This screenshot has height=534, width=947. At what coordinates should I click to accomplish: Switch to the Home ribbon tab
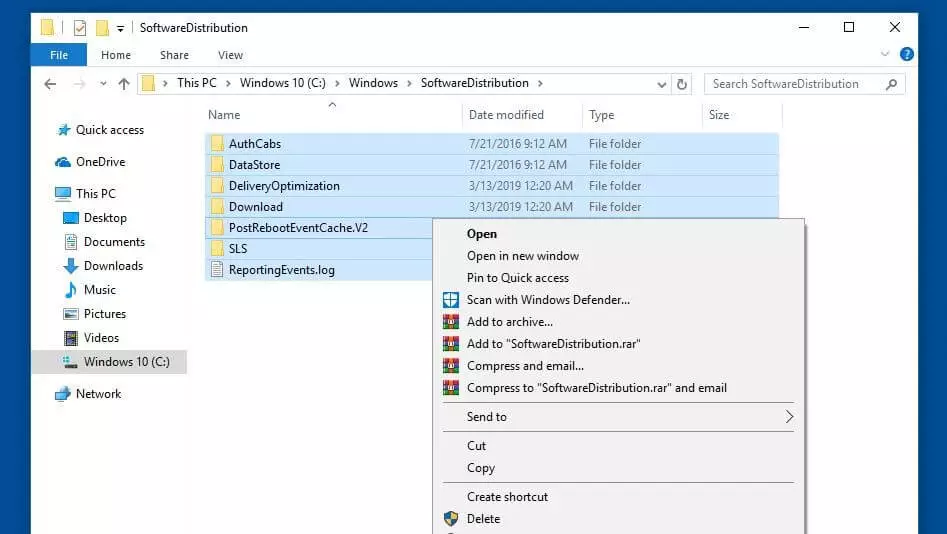coord(116,55)
